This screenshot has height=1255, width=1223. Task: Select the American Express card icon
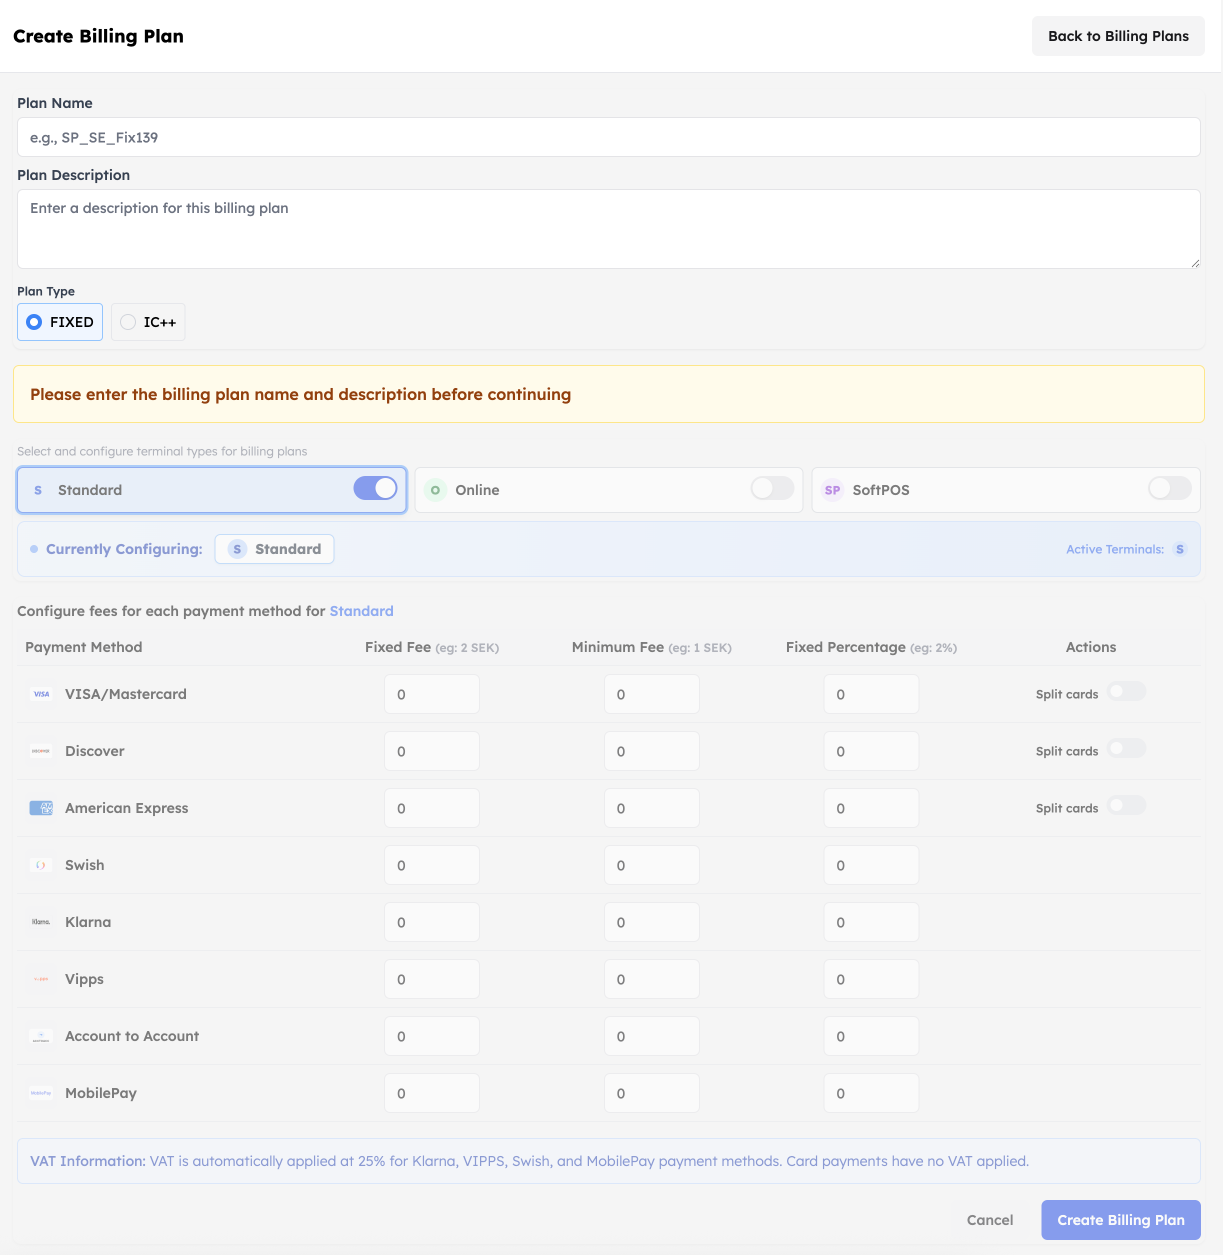pyautogui.click(x=41, y=807)
